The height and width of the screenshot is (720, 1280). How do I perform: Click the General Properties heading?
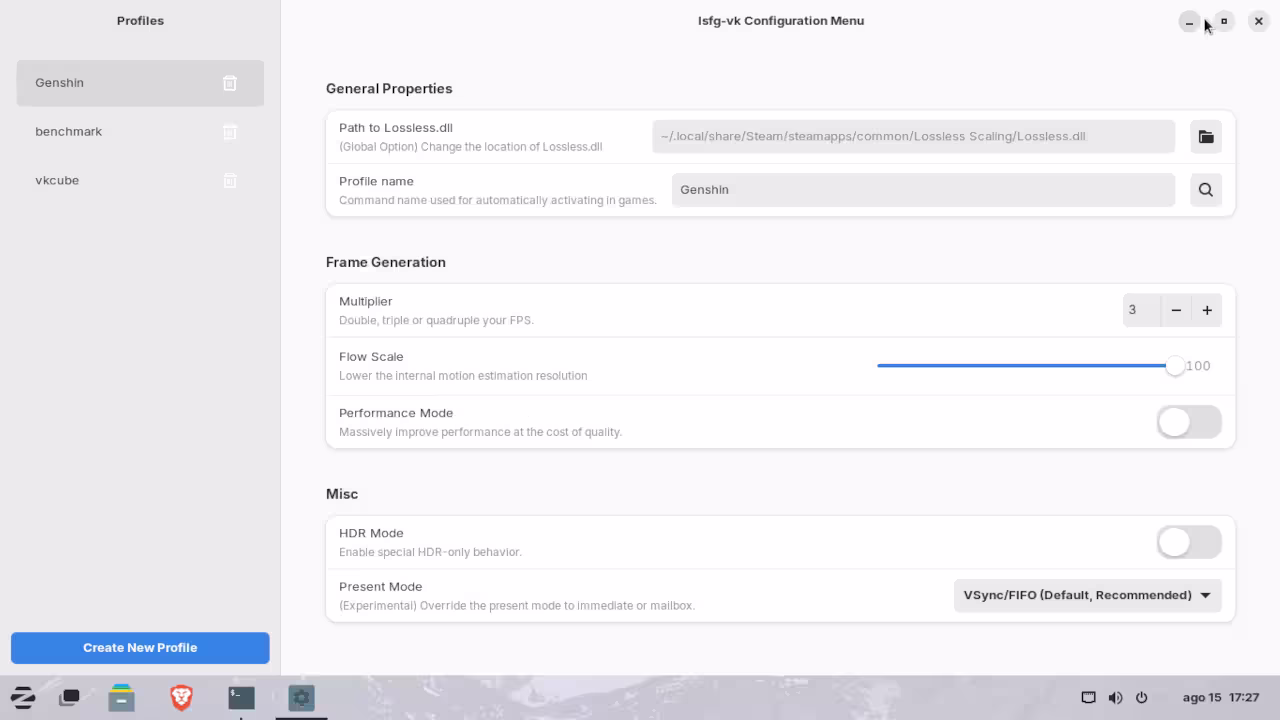click(x=389, y=89)
